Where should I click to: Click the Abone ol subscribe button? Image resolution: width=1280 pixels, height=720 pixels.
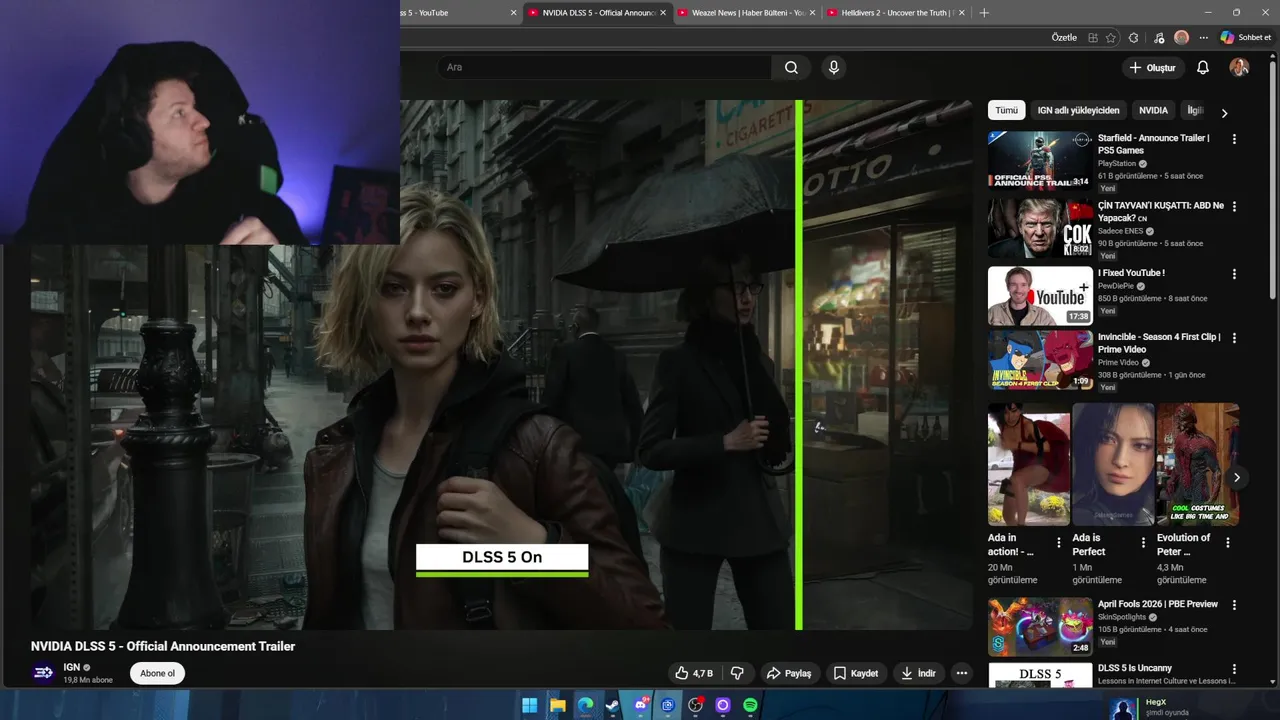(x=157, y=673)
